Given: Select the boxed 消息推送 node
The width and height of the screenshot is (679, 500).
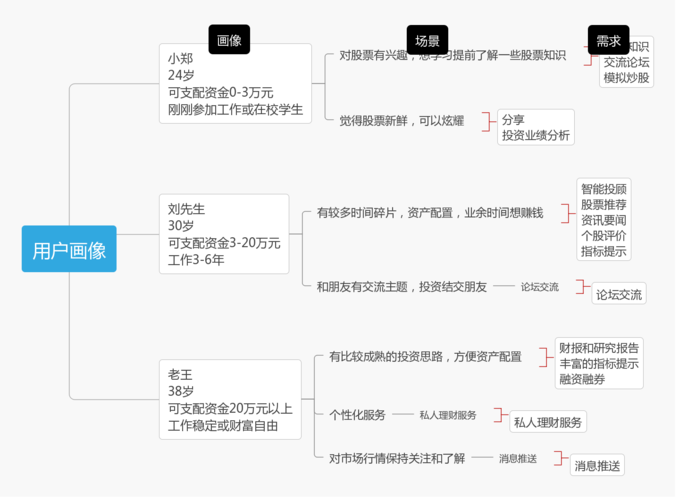Looking at the screenshot, I should 597,465.
